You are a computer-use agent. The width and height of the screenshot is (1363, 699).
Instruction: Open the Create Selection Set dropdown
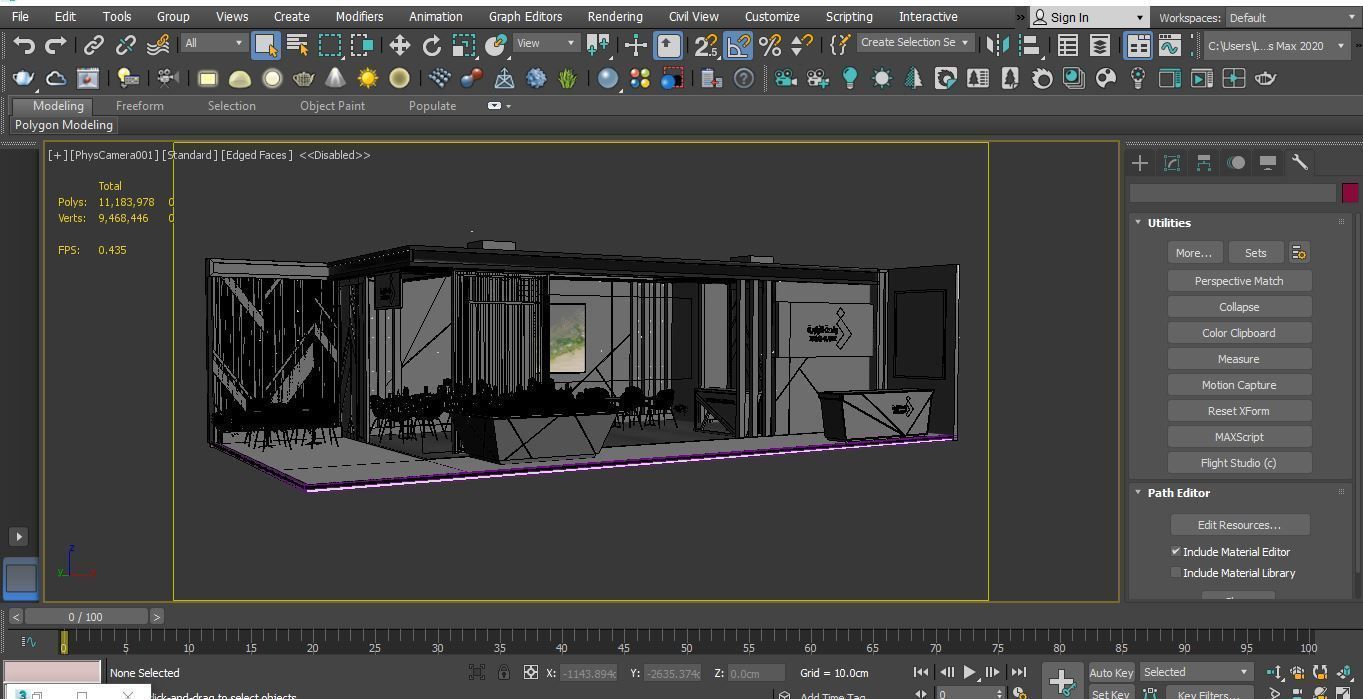click(915, 43)
